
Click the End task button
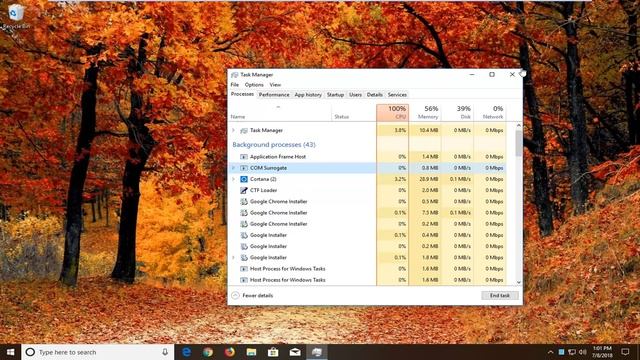click(500, 295)
